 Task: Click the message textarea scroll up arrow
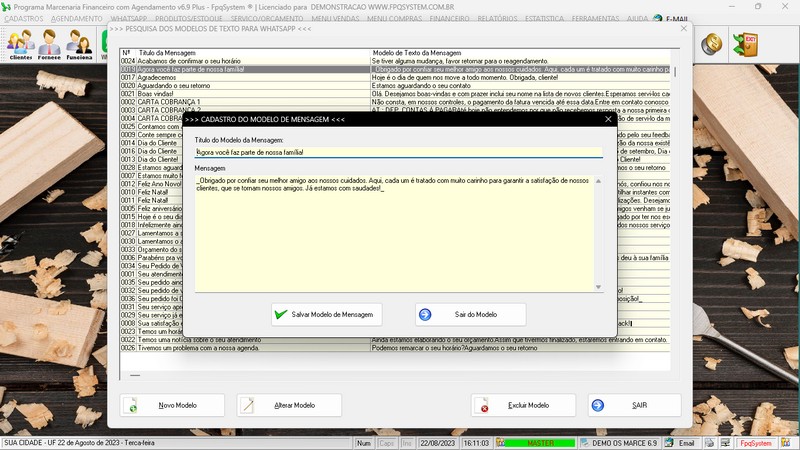coord(598,181)
